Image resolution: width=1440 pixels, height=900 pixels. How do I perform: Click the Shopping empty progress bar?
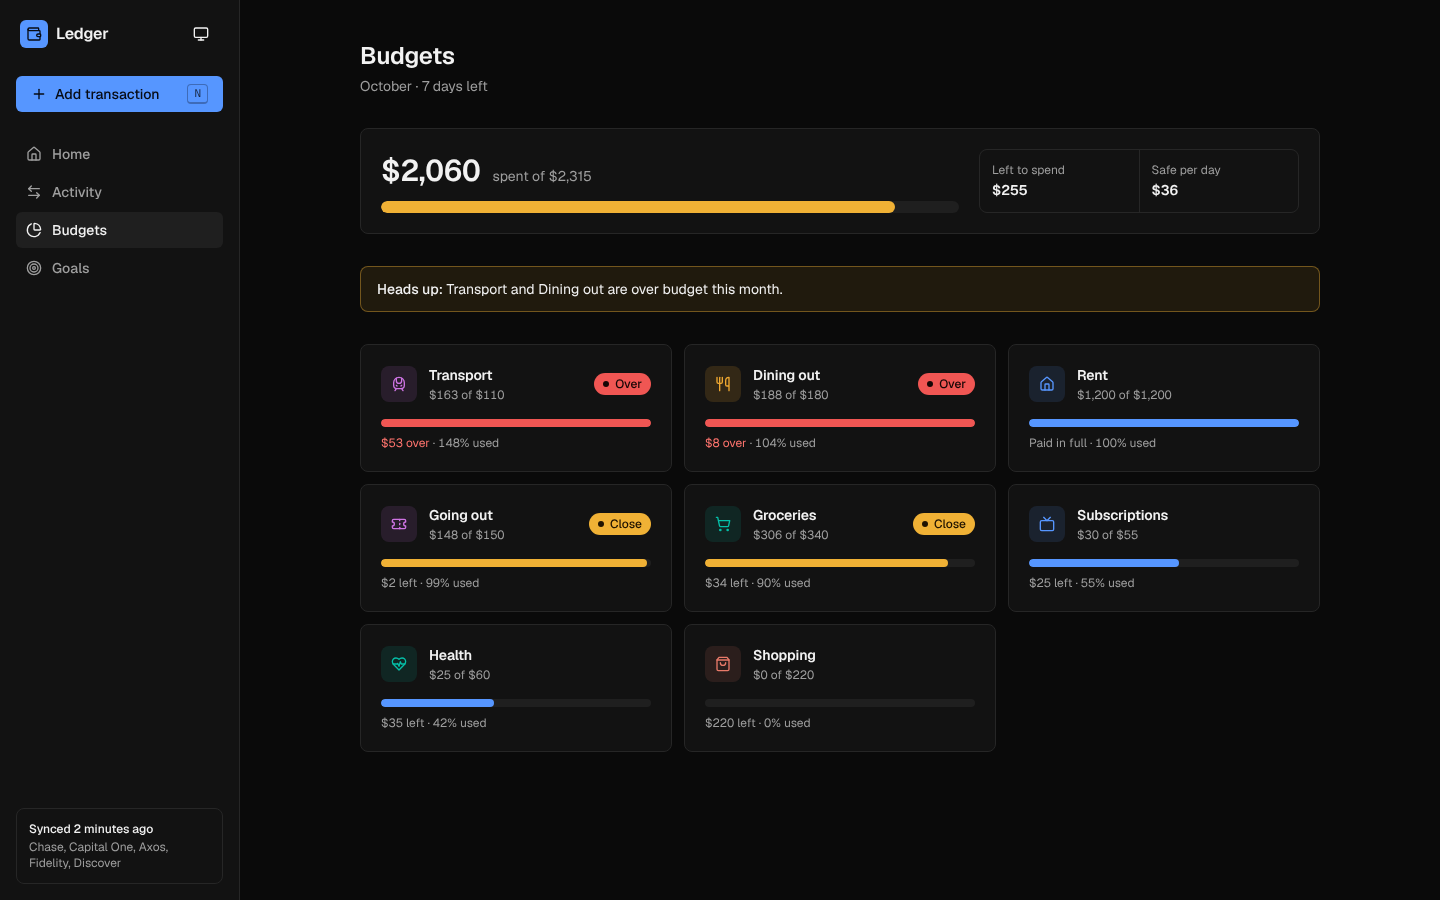(840, 703)
